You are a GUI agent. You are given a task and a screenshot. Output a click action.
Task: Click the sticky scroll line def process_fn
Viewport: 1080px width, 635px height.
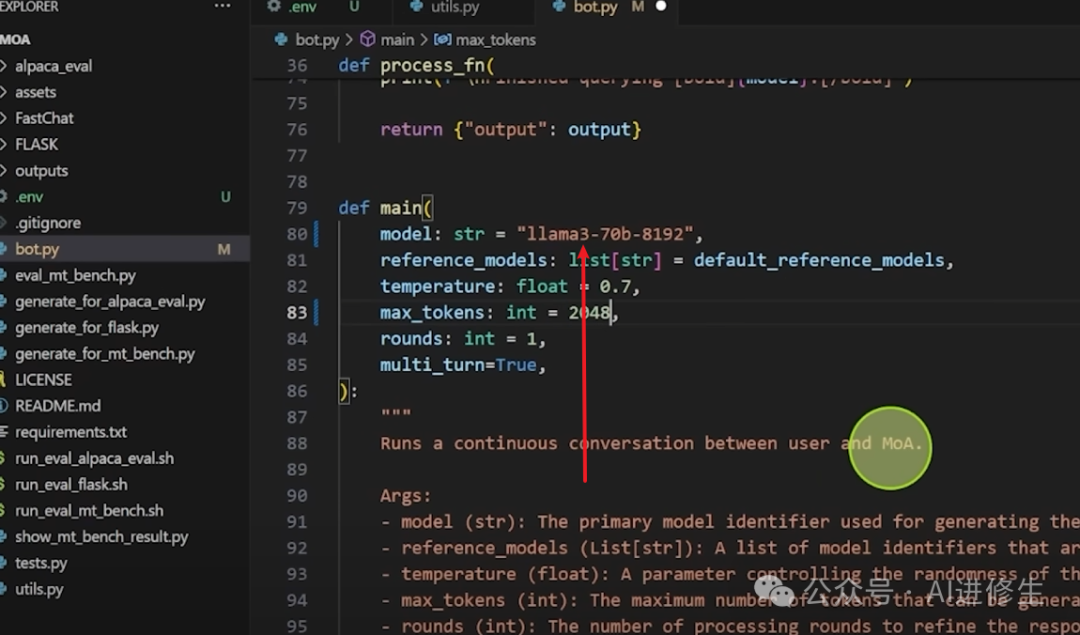(x=416, y=66)
